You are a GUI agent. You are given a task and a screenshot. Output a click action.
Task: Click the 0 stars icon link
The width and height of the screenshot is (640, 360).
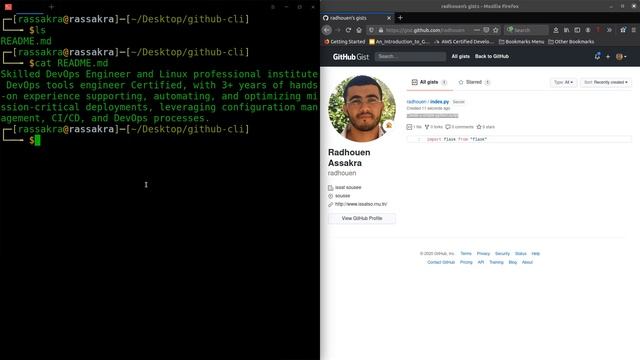click(485, 127)
